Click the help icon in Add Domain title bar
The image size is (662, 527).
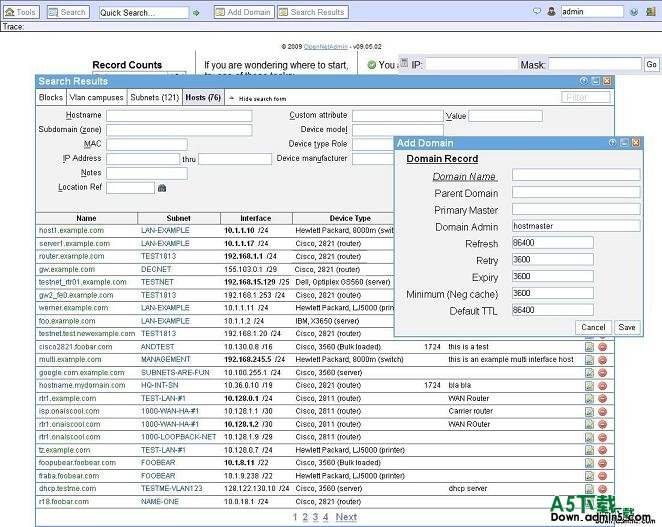(611, 143)
